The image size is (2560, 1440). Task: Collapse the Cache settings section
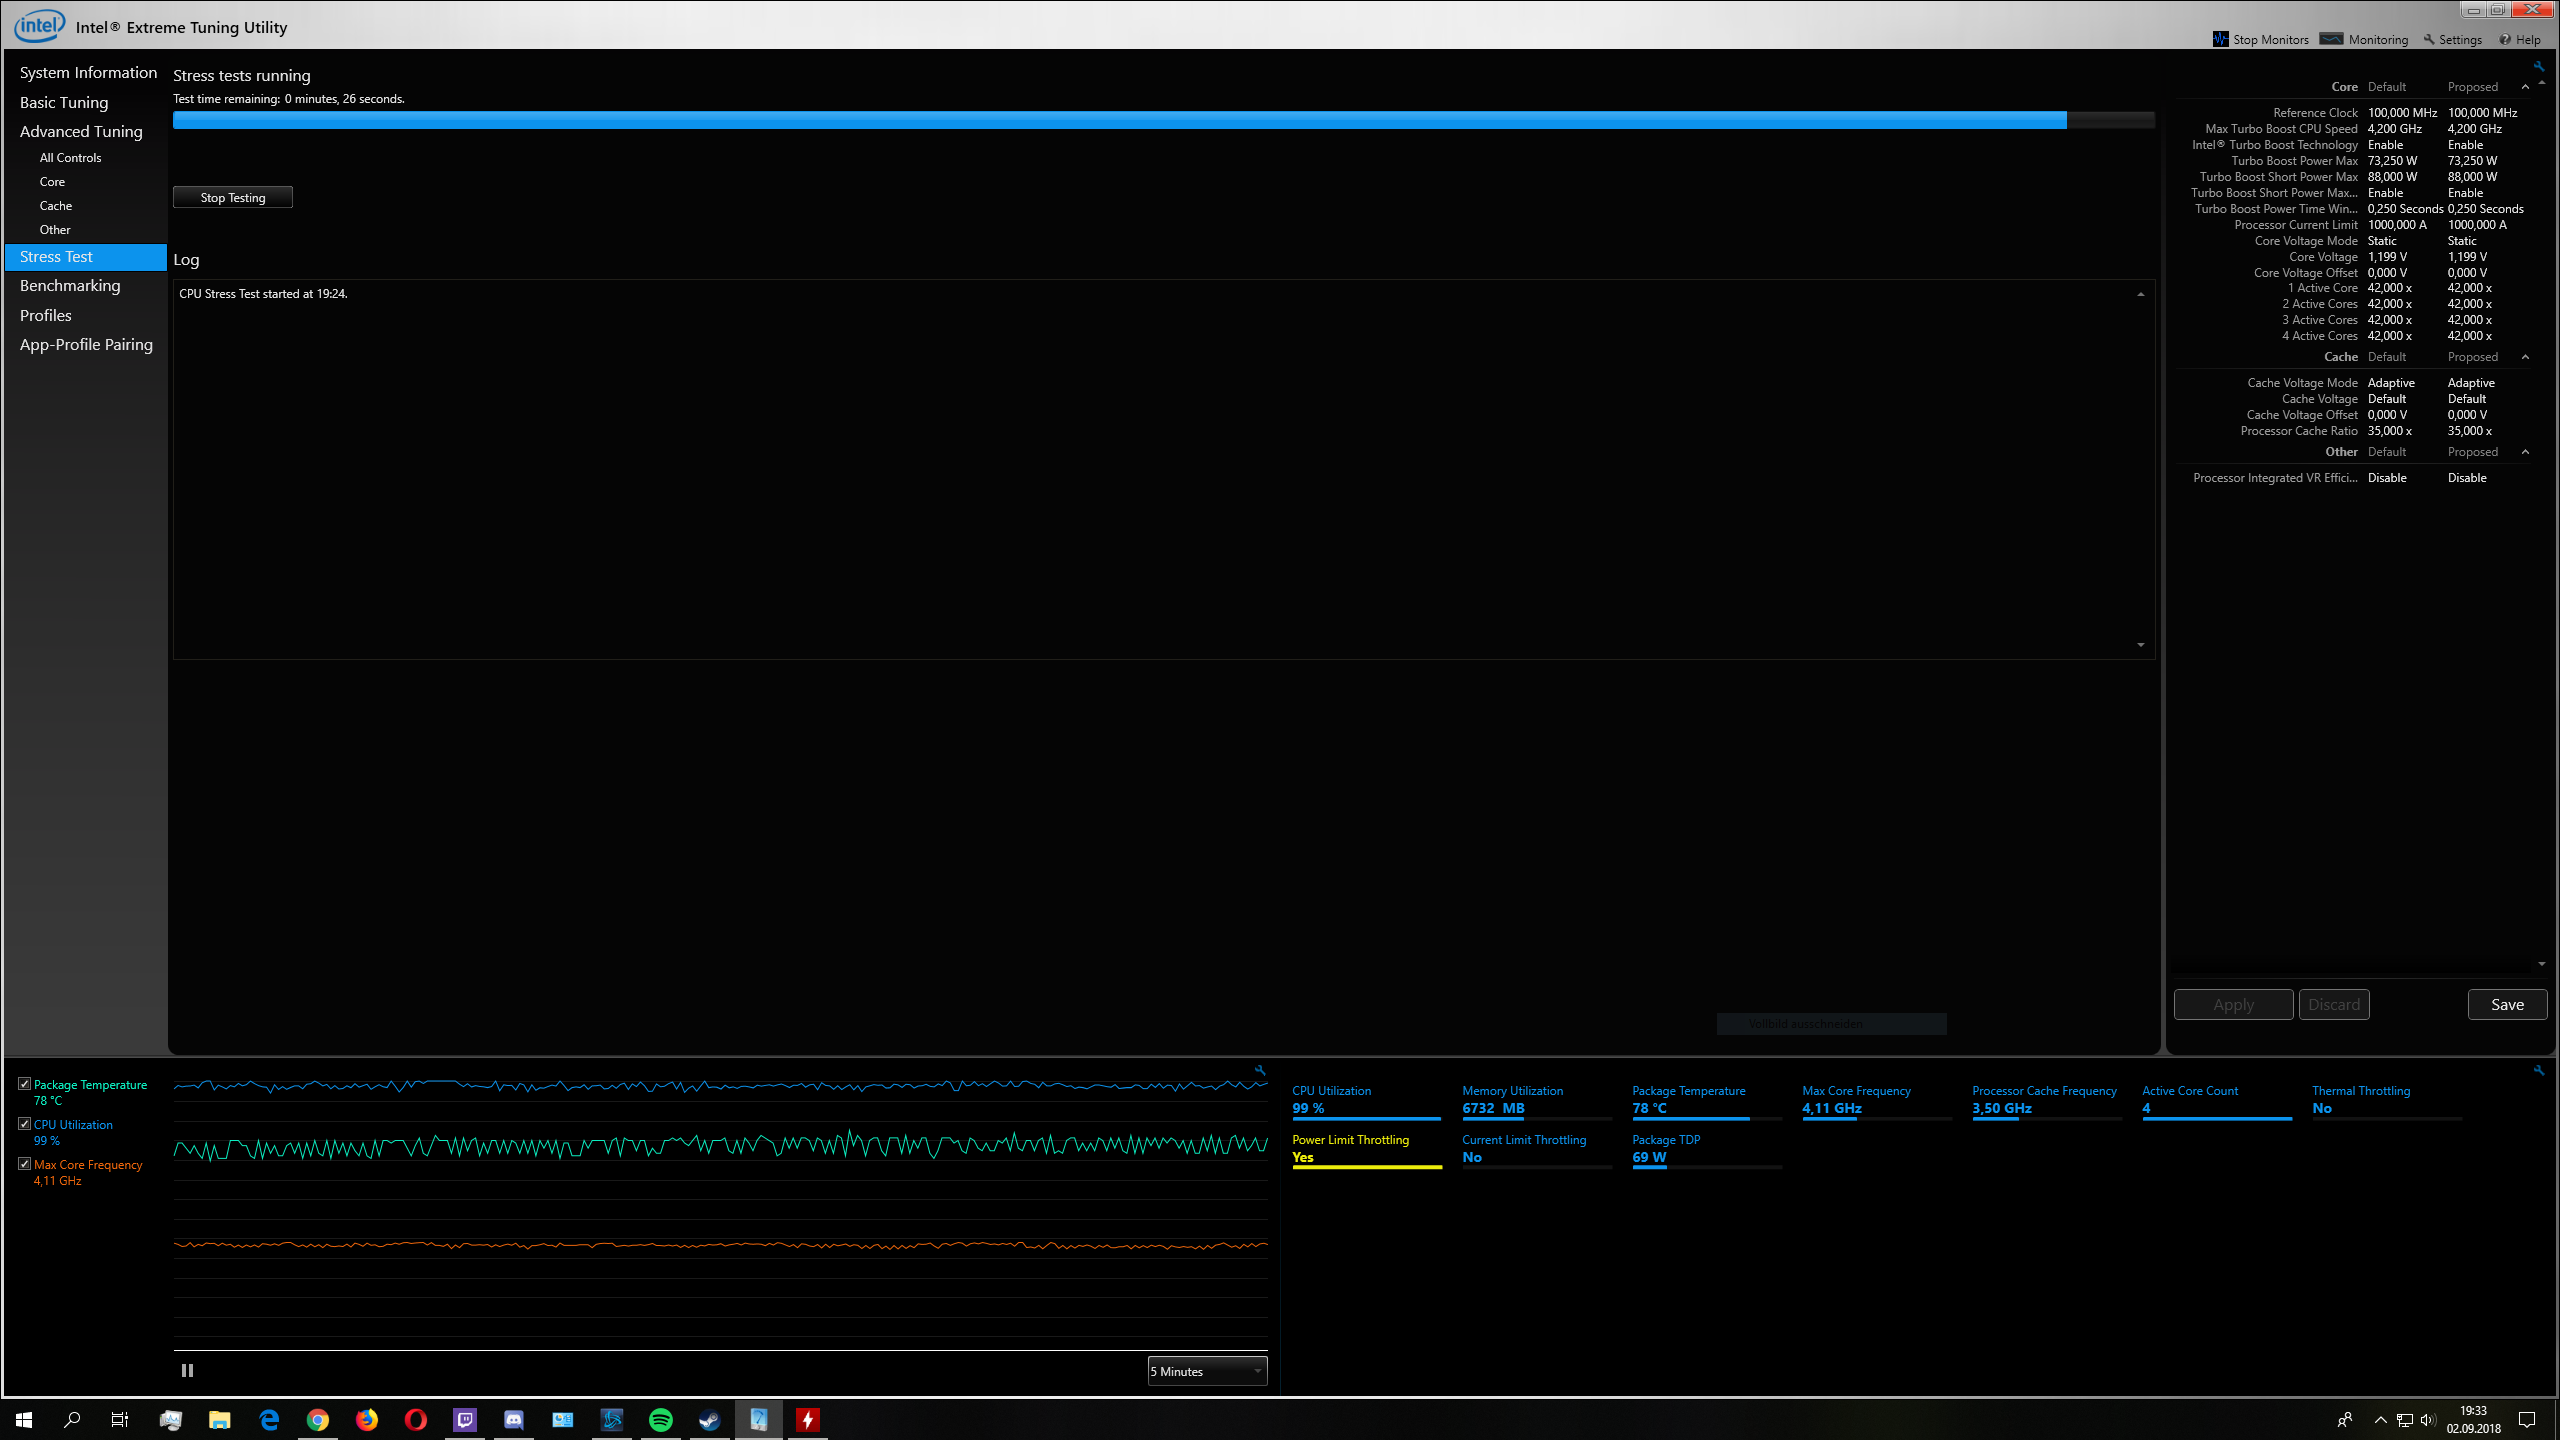tap(2525, 357)
